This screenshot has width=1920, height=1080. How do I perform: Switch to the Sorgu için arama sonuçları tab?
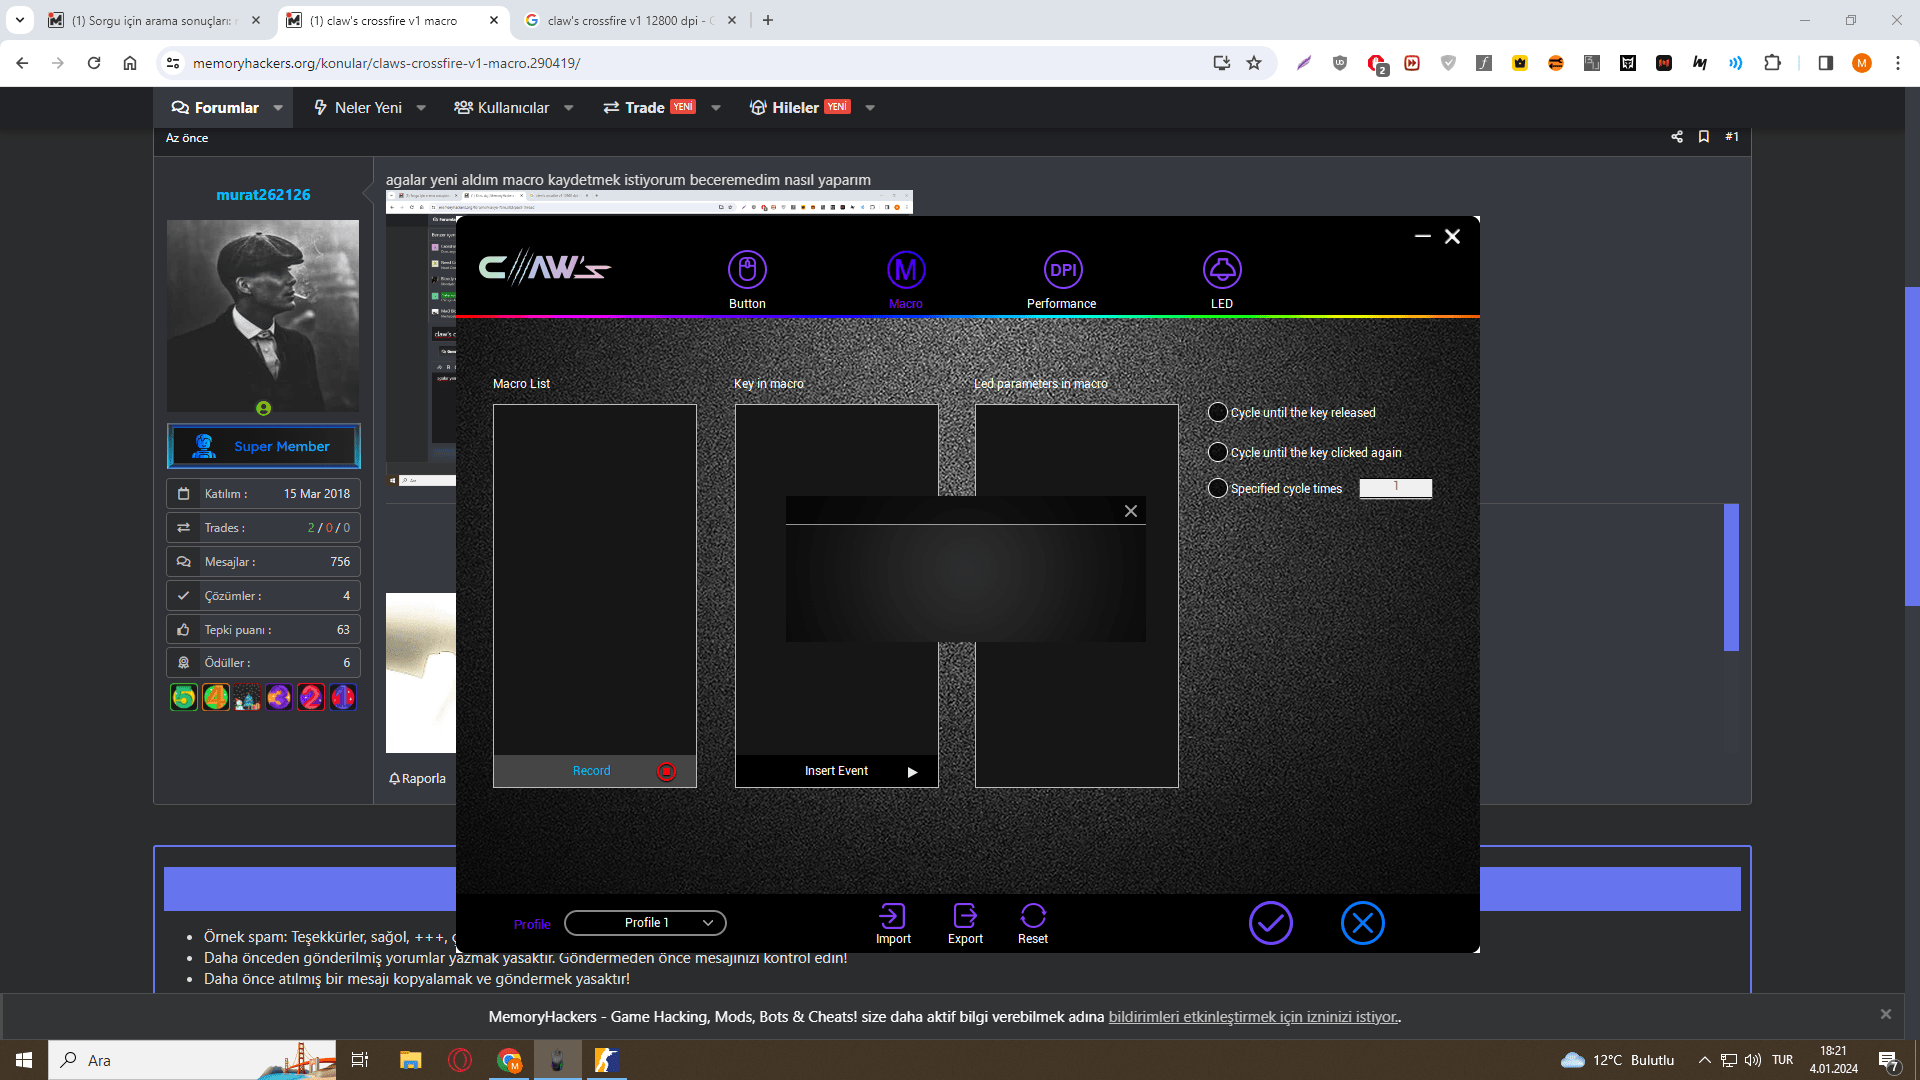click(x=153, y=20)
